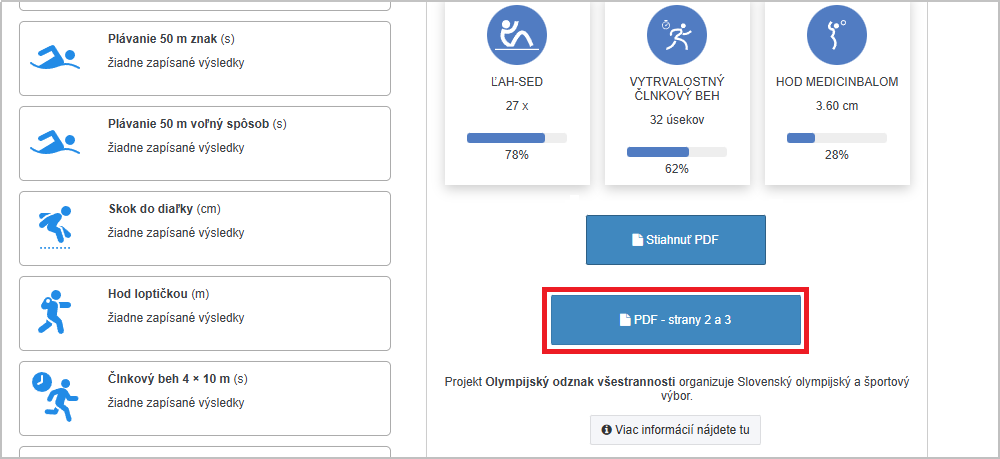Viewport: 1000px width, 459px height.
Task: Select Člnkový beh 4 × 10 m entry
Action: [x=205, y=398]
